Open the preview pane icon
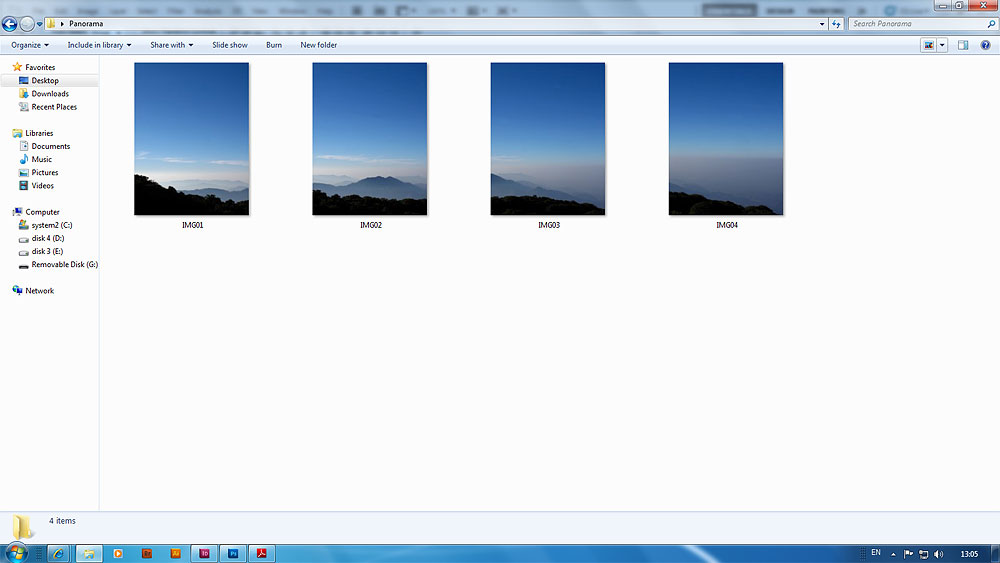Viewport: 1000px width, 563px height. coord(963,45)
